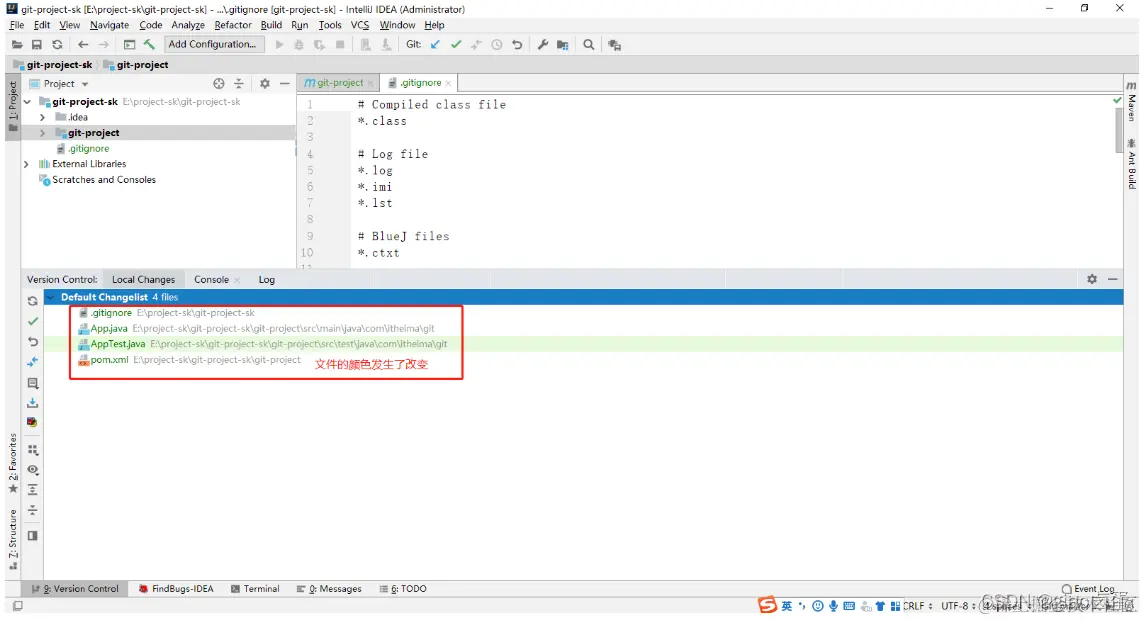Viewport: 1144px width, 621px height.
Task: Click Expand All icon in changes sidebar
Action: point(33,490)
